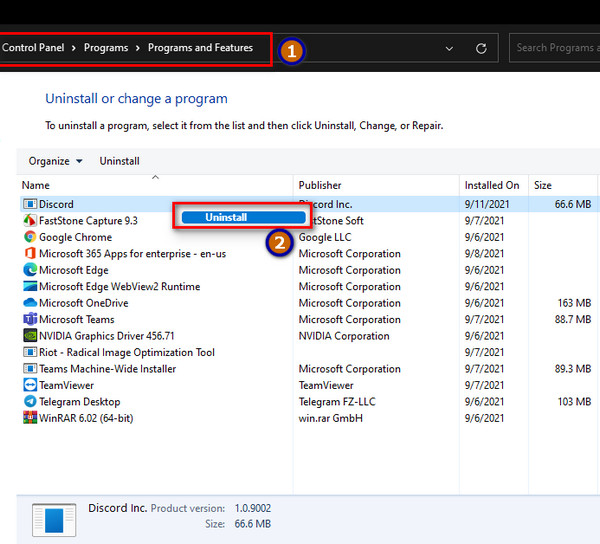
Task: Sort by Name column header
Action: [155, 185]
